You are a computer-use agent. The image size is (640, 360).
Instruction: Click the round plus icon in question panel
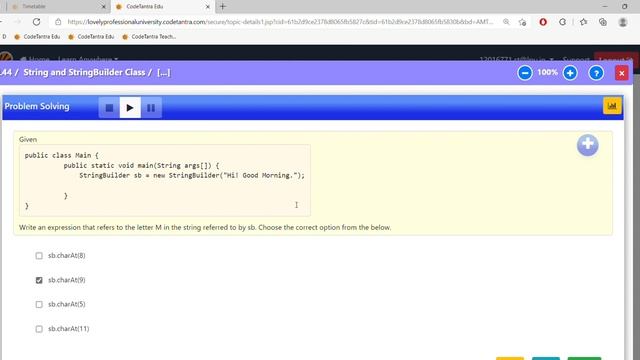click(x=587, y=145)
